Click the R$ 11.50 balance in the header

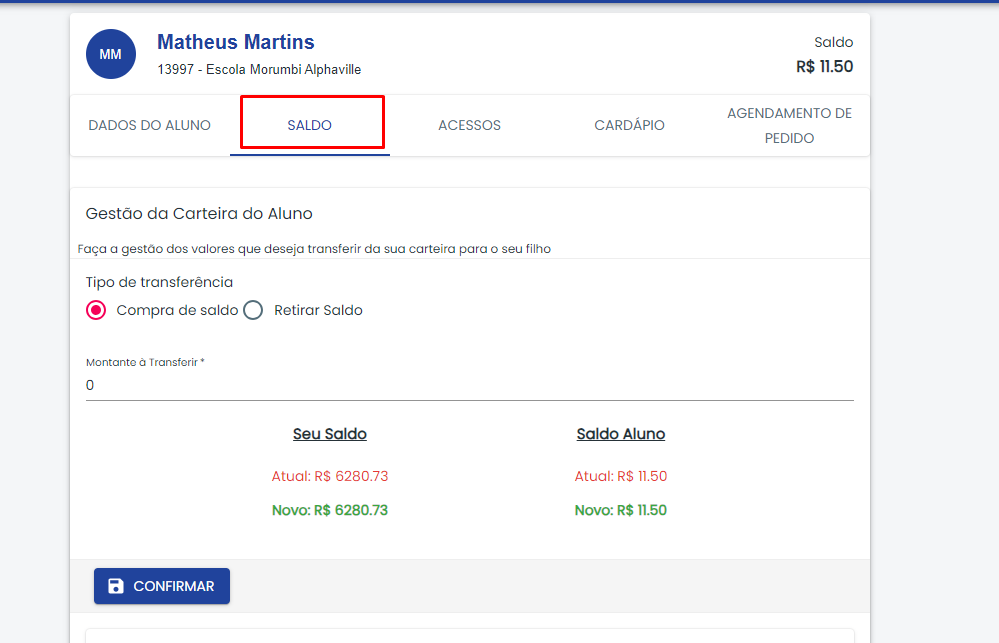(x=824, y=66)
